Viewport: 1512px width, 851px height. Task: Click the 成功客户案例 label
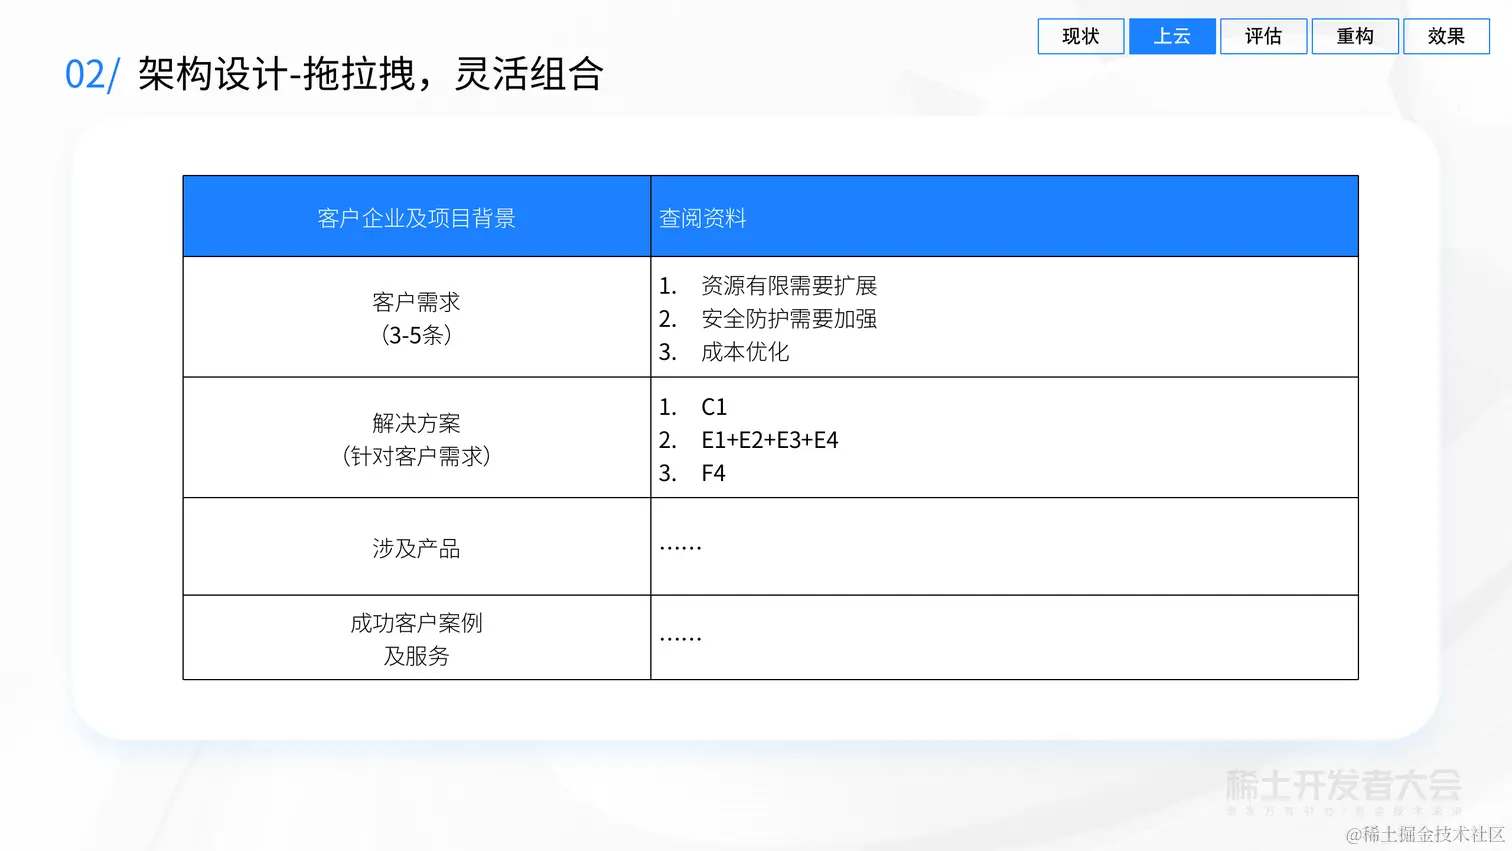[416, 623]
